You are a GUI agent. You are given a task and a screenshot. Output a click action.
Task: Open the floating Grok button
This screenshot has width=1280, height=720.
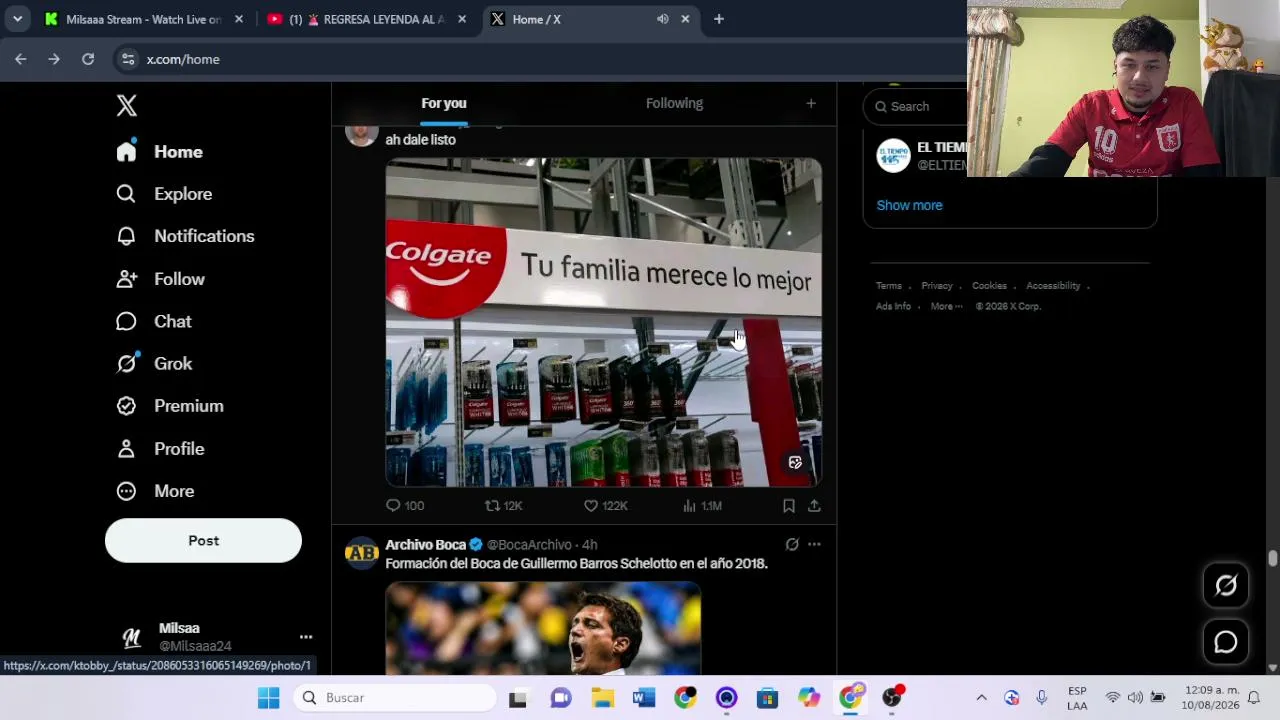[x=1226, y=586]
